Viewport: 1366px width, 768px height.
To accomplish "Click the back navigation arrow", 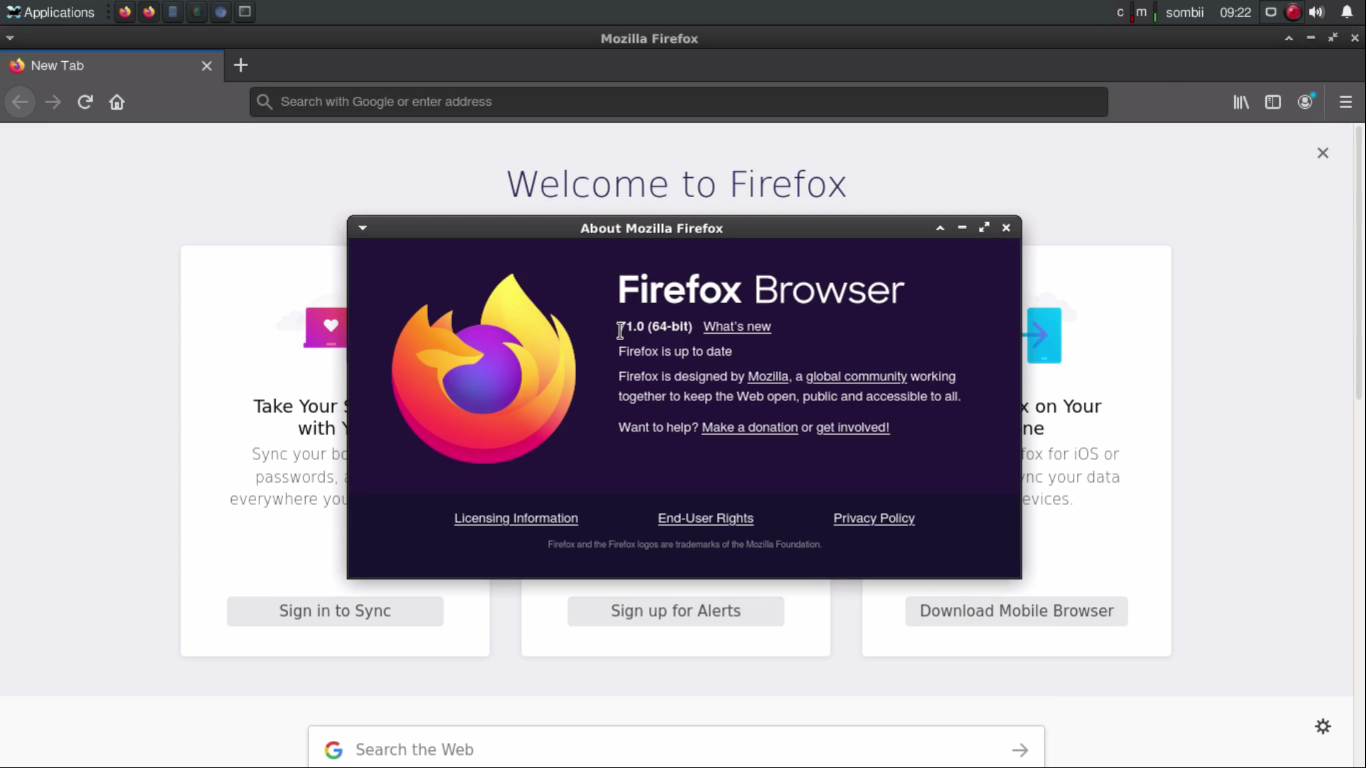I will (x=20, y=101).
